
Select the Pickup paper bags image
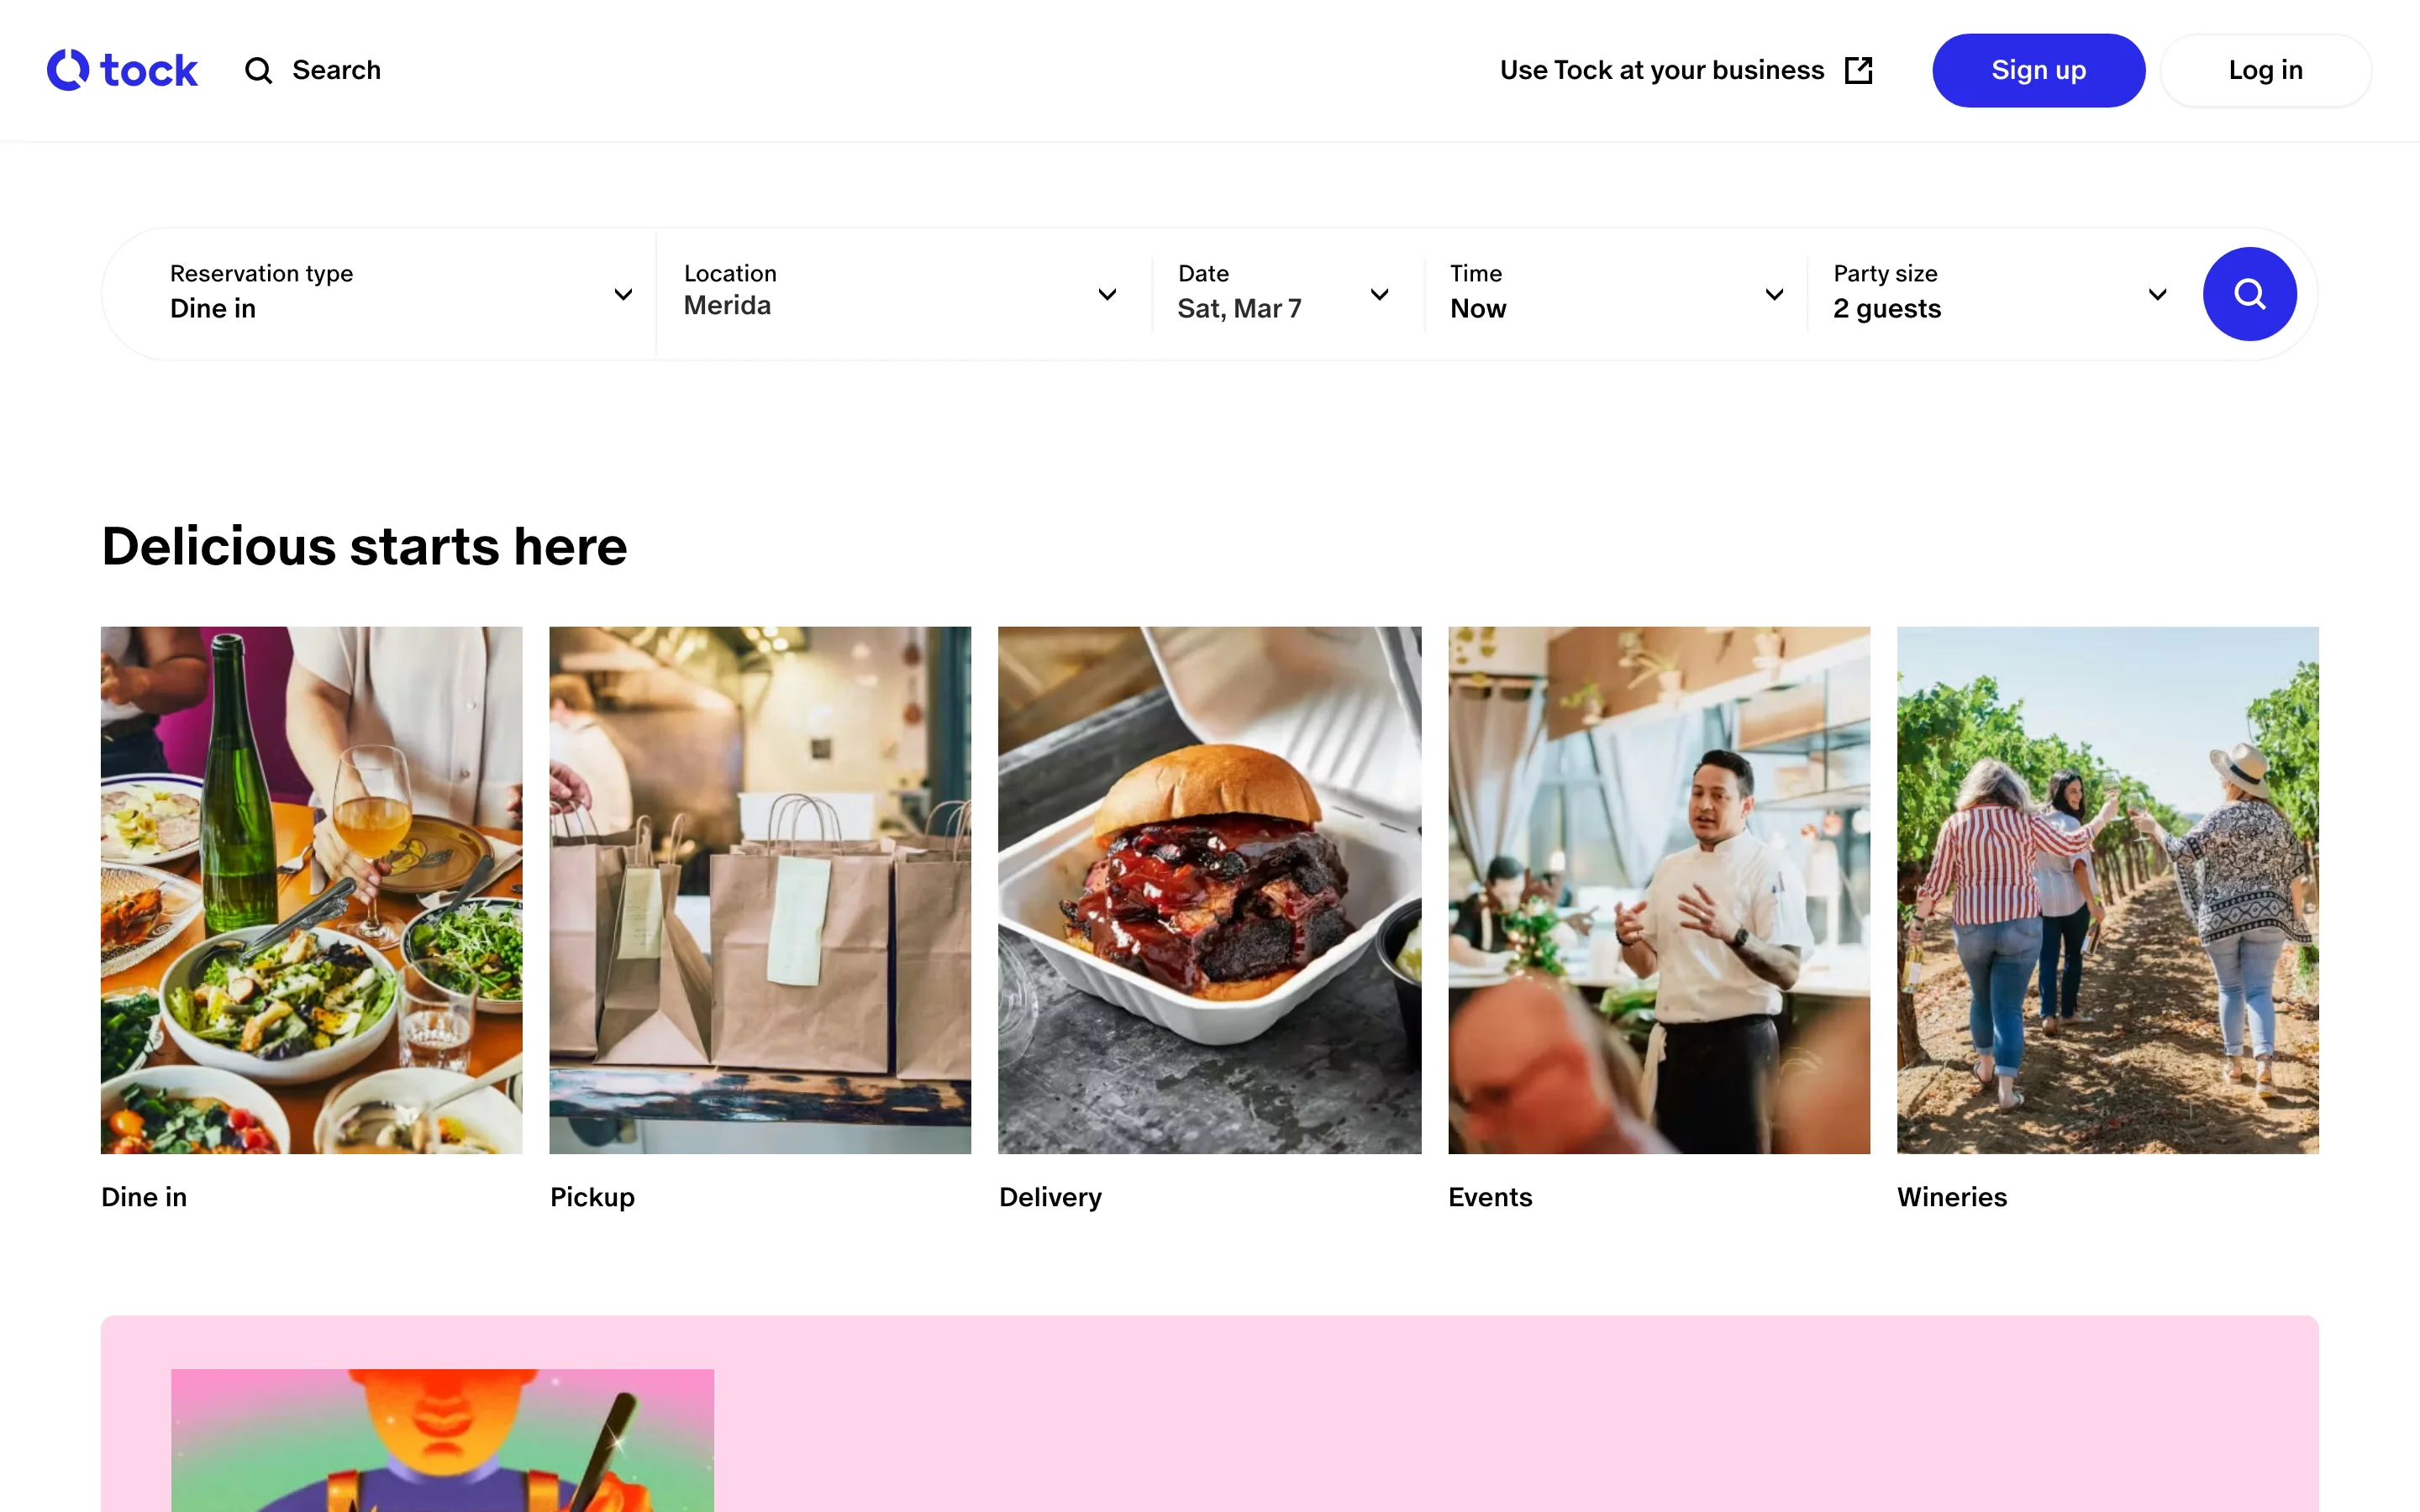click(x=760, y=890)
